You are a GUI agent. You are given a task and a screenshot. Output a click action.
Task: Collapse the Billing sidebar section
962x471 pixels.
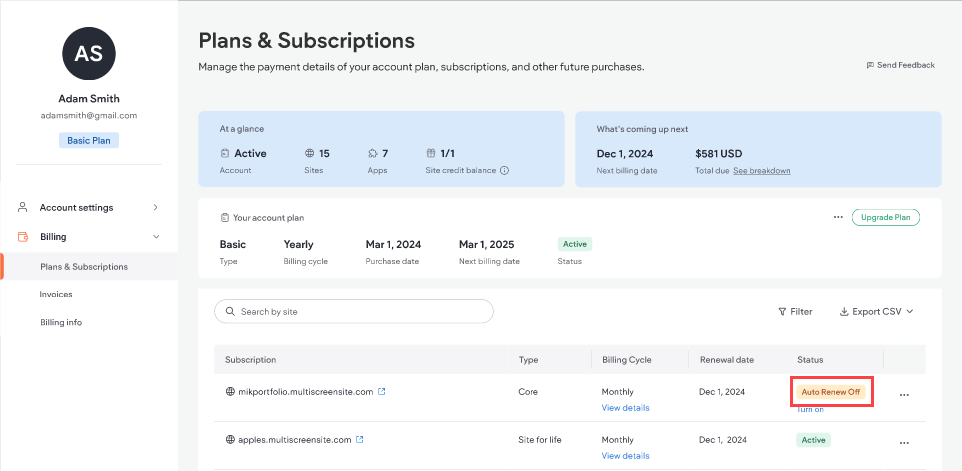tap(155, 237)
